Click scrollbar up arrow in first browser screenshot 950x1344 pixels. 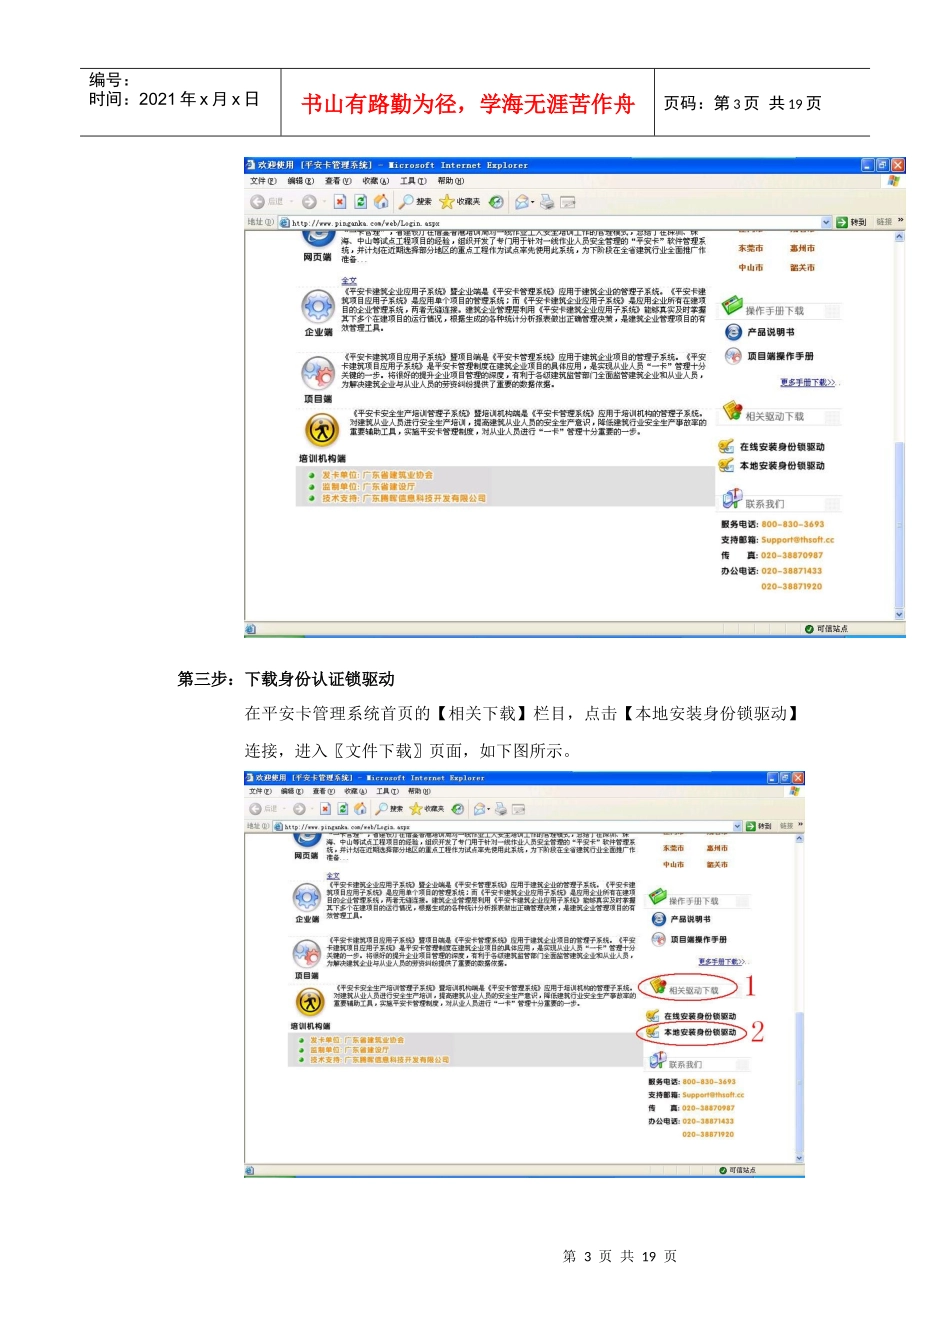pyautogui.click(x=899, y=237)
